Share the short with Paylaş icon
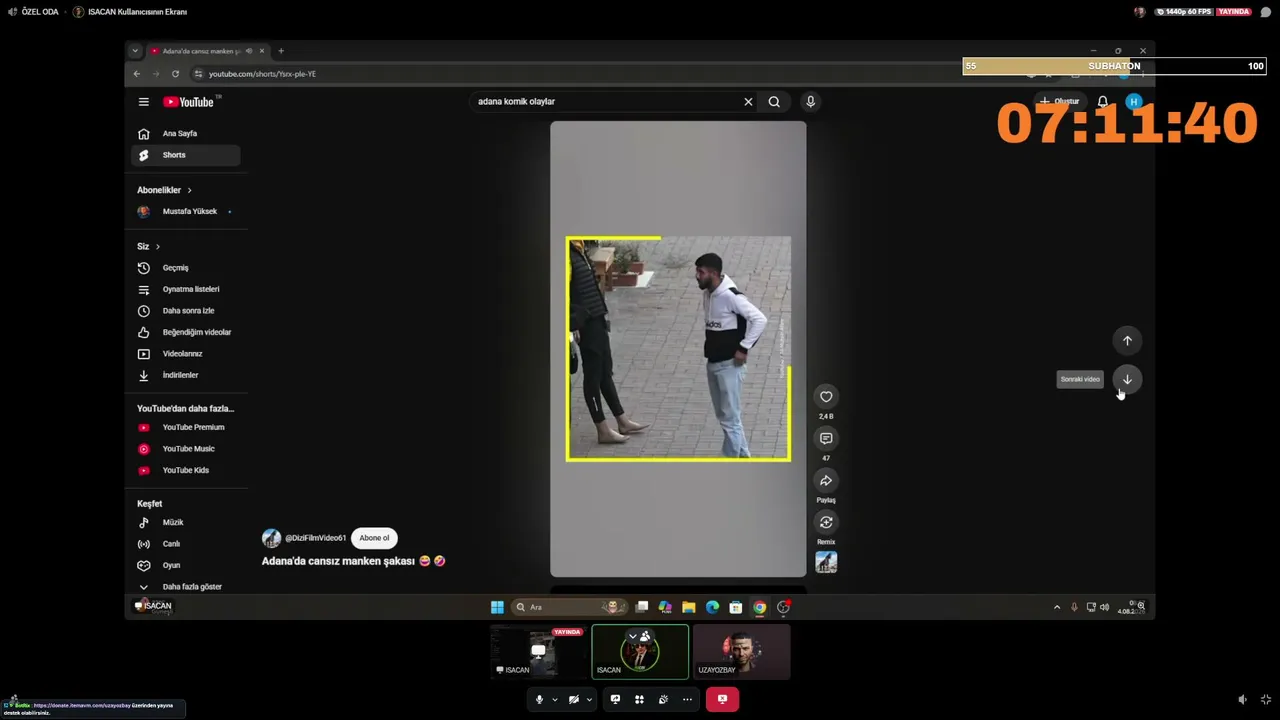The image size is (1280, 720). (826, 481)
